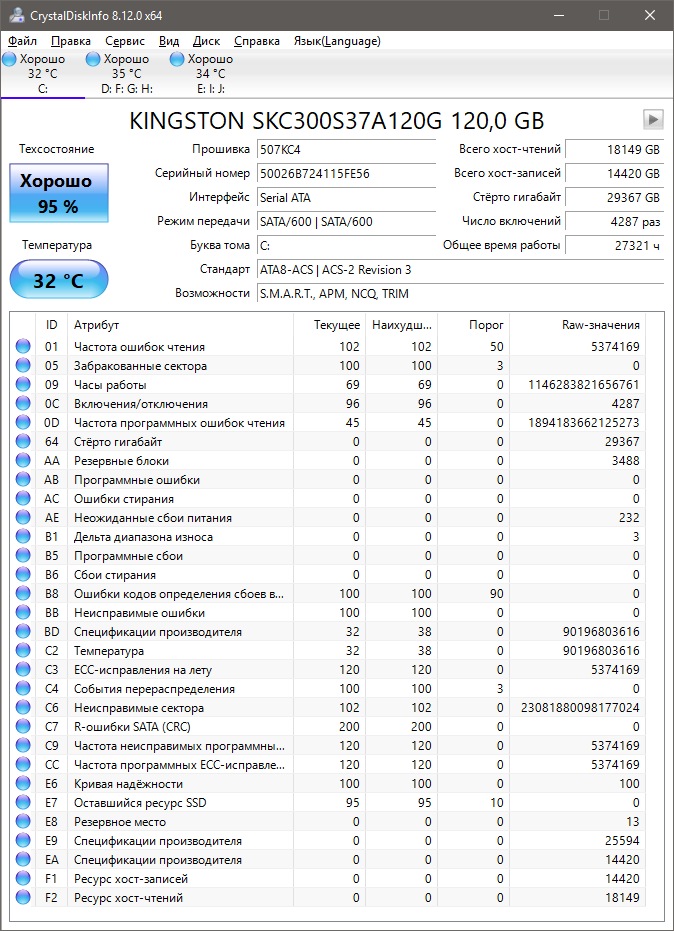The image size is (674, 931).
Task: Click the serial number field 50026B724115FE56
Action: pyautogui.click(x=346, y=173)
